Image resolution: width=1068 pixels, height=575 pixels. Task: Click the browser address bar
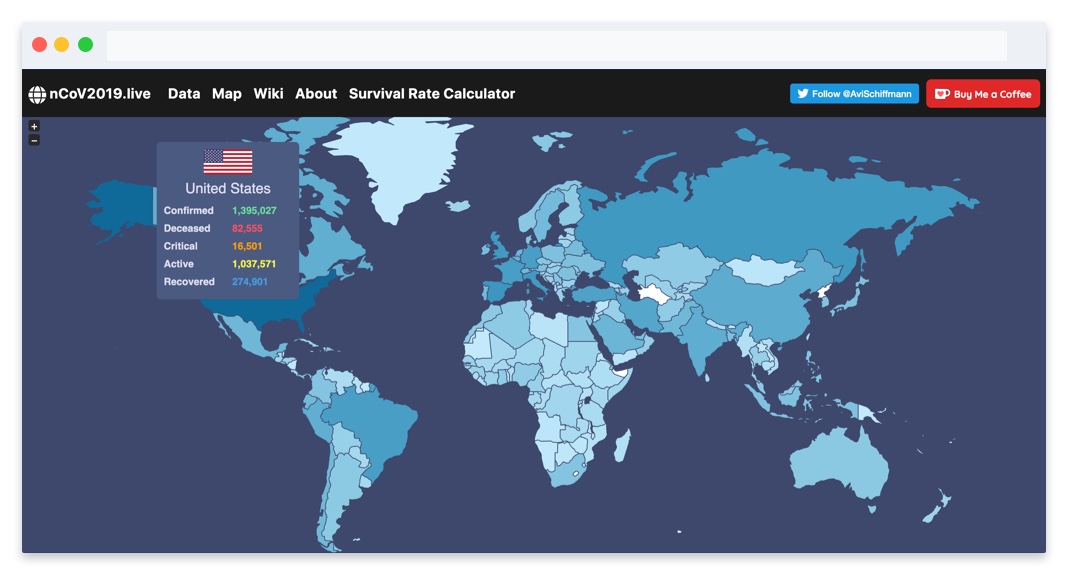coord(556,45)
